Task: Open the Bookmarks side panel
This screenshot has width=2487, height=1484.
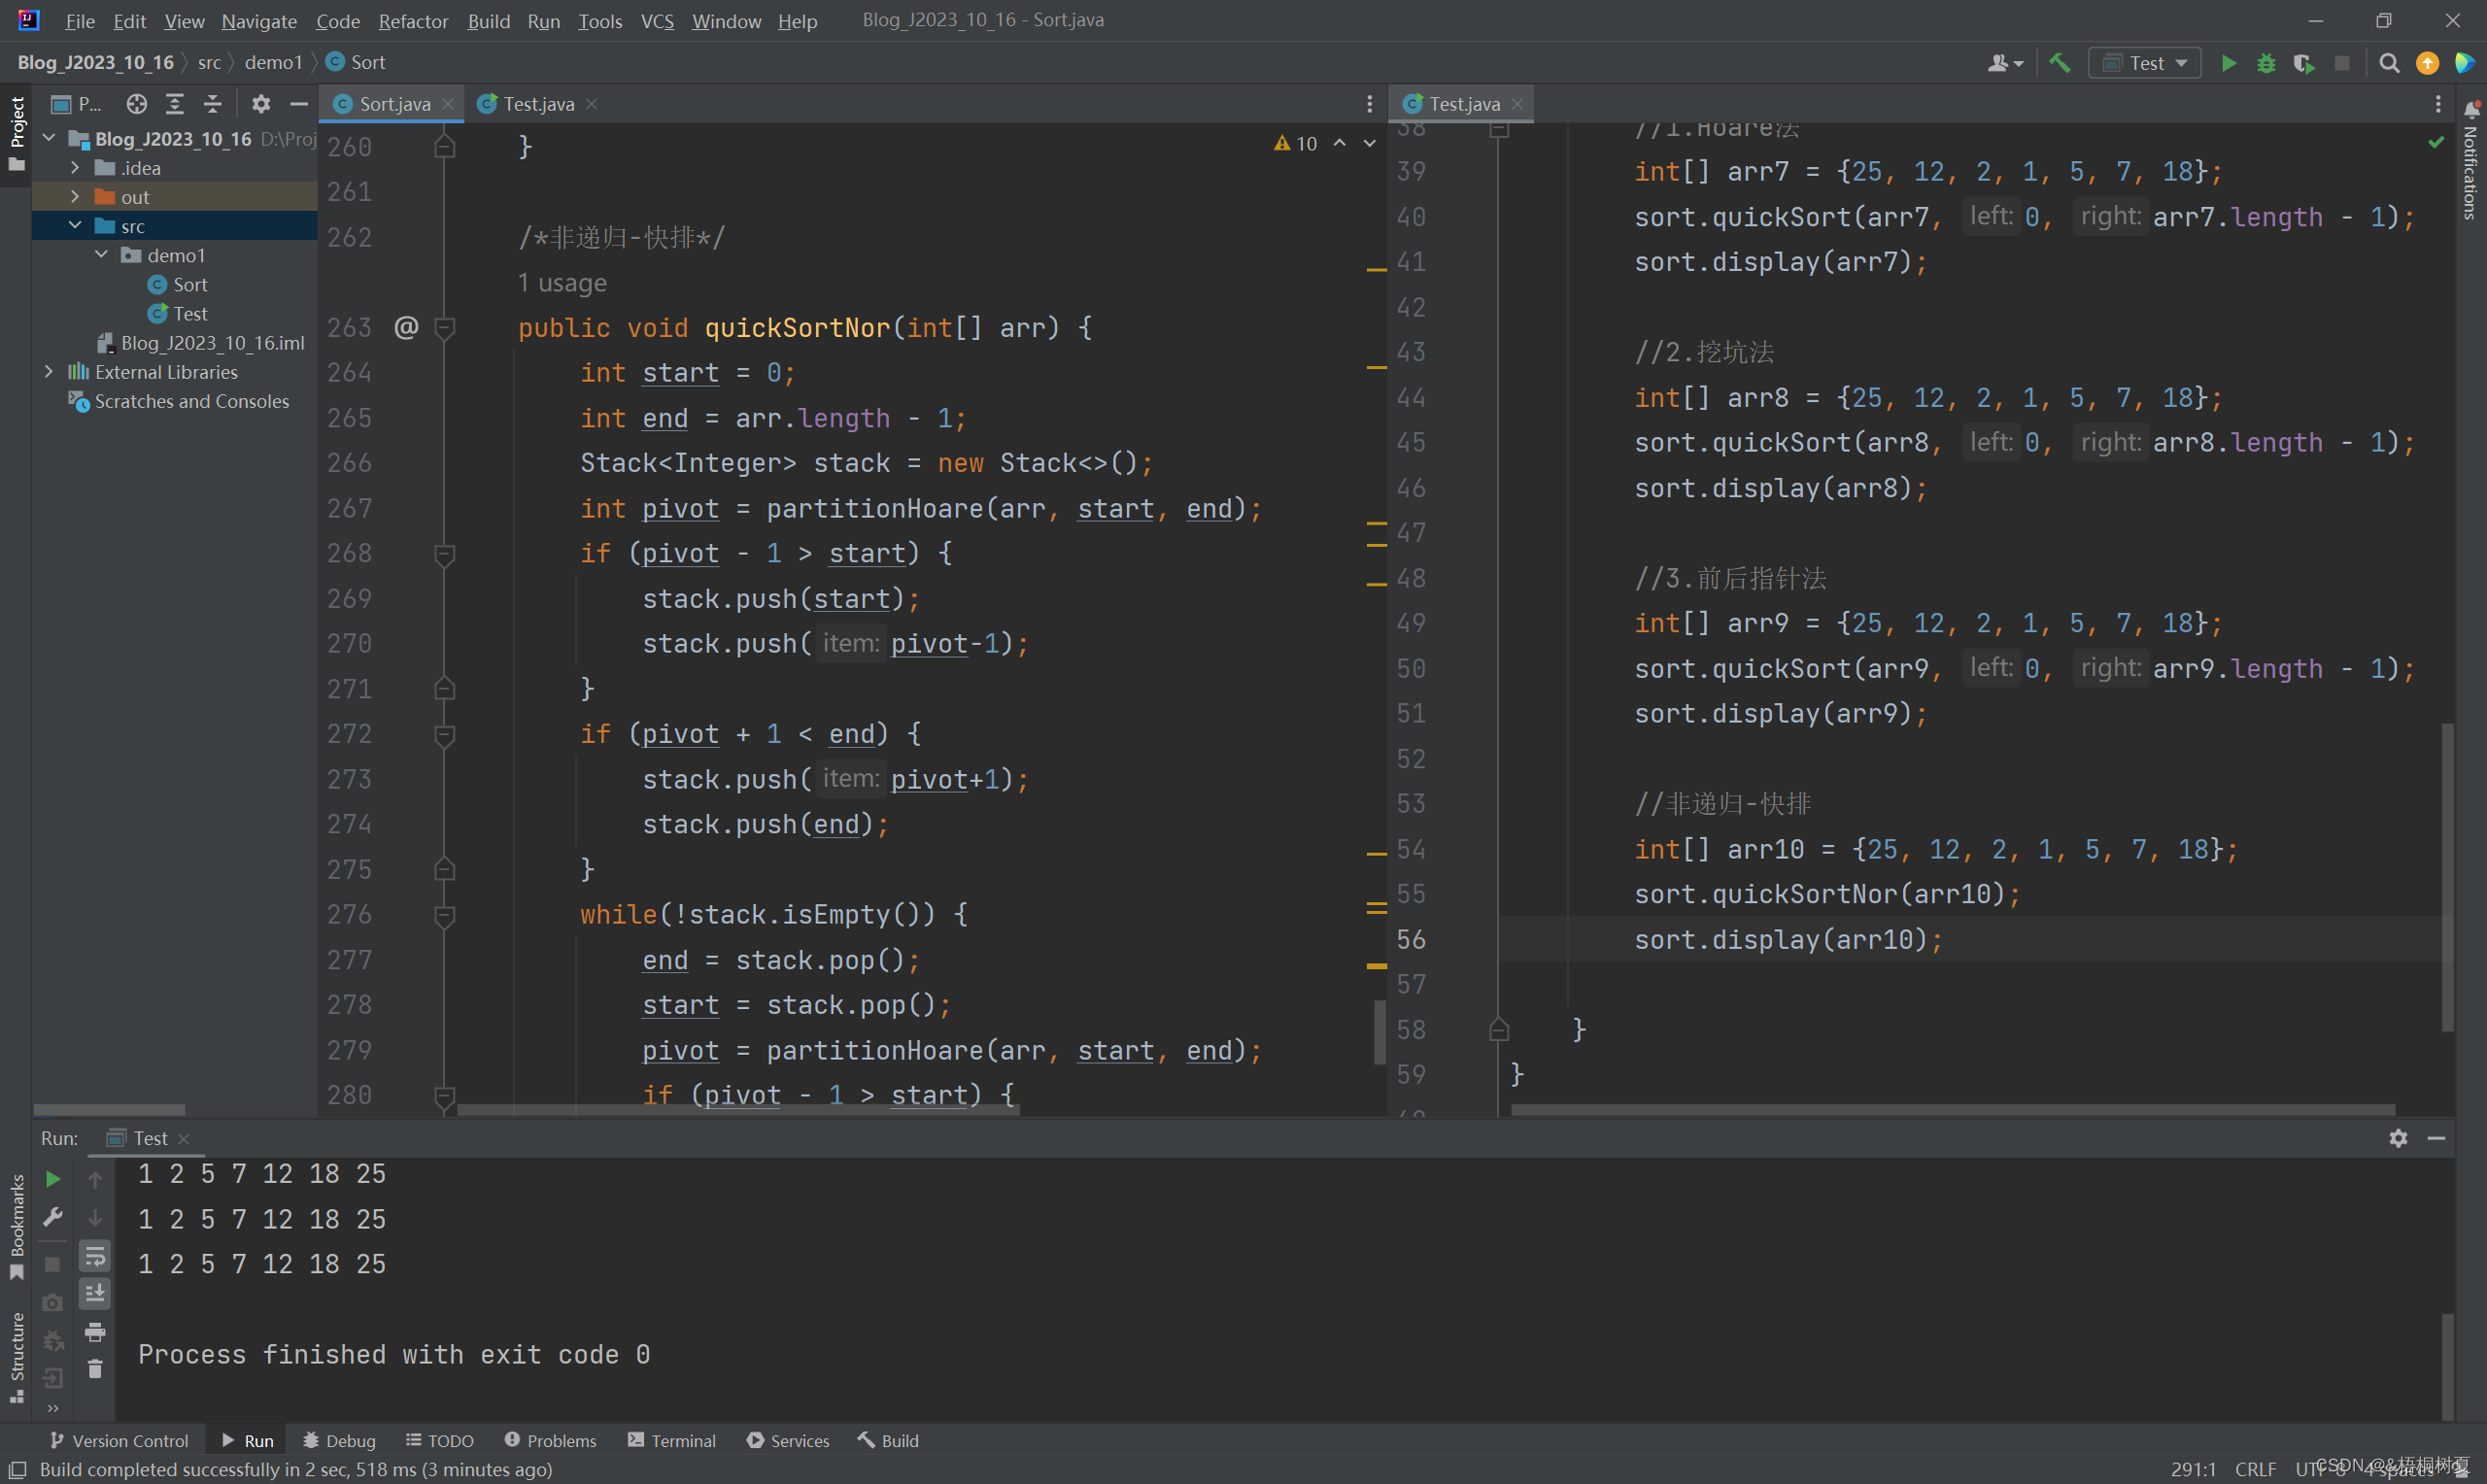Action: pyautogui.click(x=16, y=1227)
